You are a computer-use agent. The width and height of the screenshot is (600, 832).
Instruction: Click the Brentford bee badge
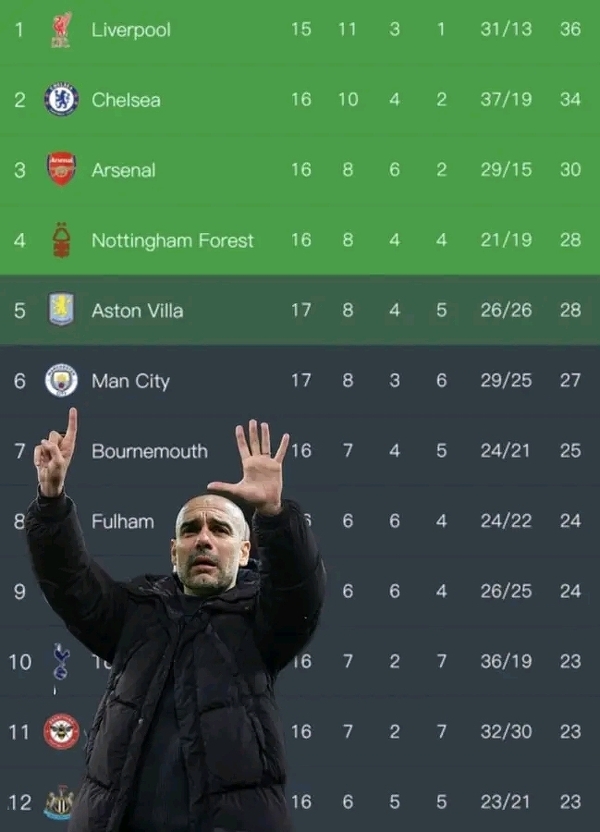pos(61,731)
